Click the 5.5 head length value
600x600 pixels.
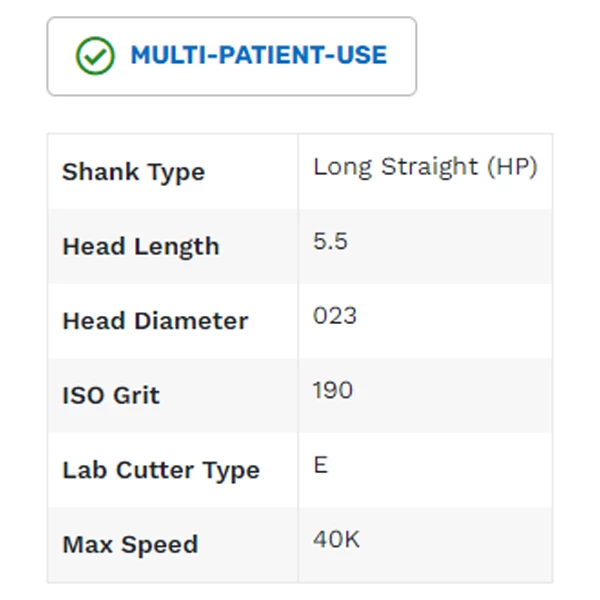tap(330, 241)
